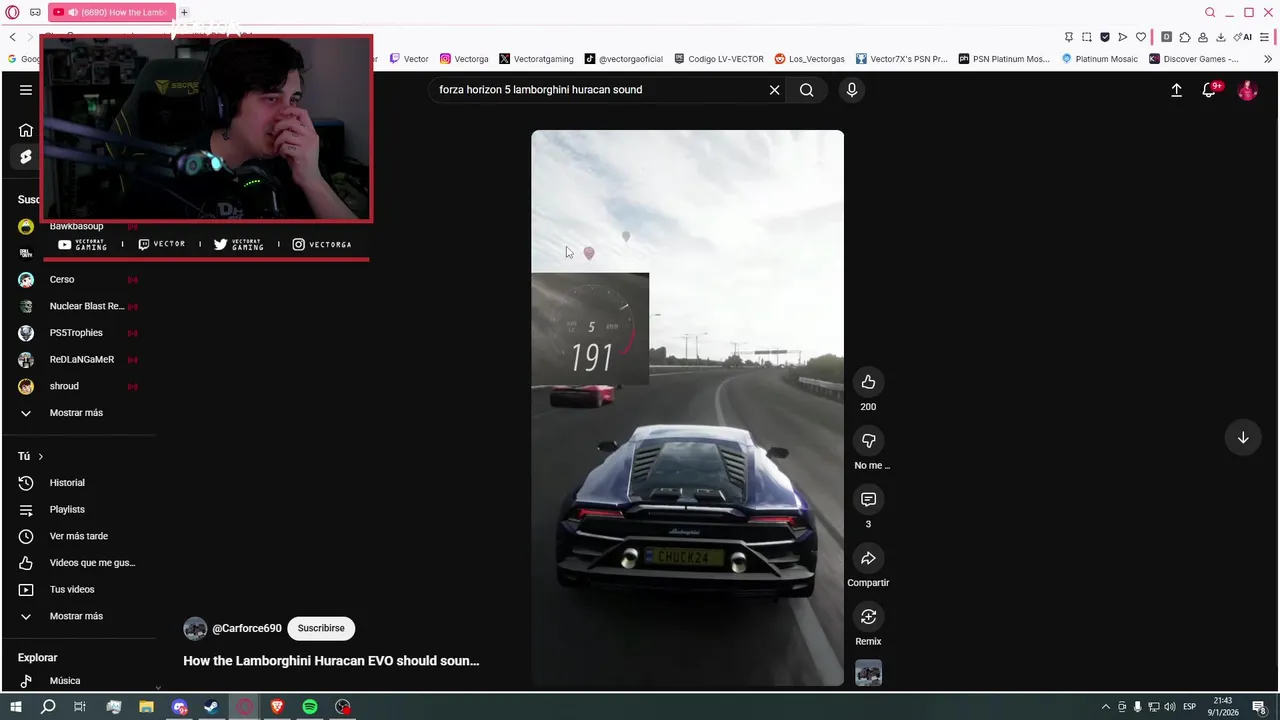The image size is (1280, 720).
Task: Expand the Tú section chevron
Action: click(x=40, y=456)
